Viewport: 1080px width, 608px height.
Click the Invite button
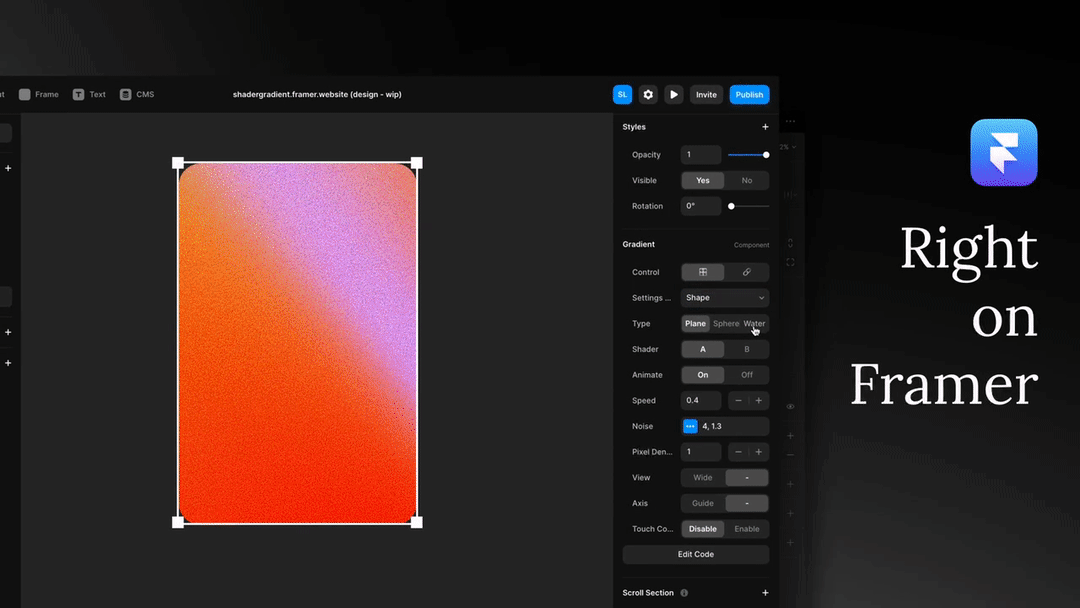[706, 94]
